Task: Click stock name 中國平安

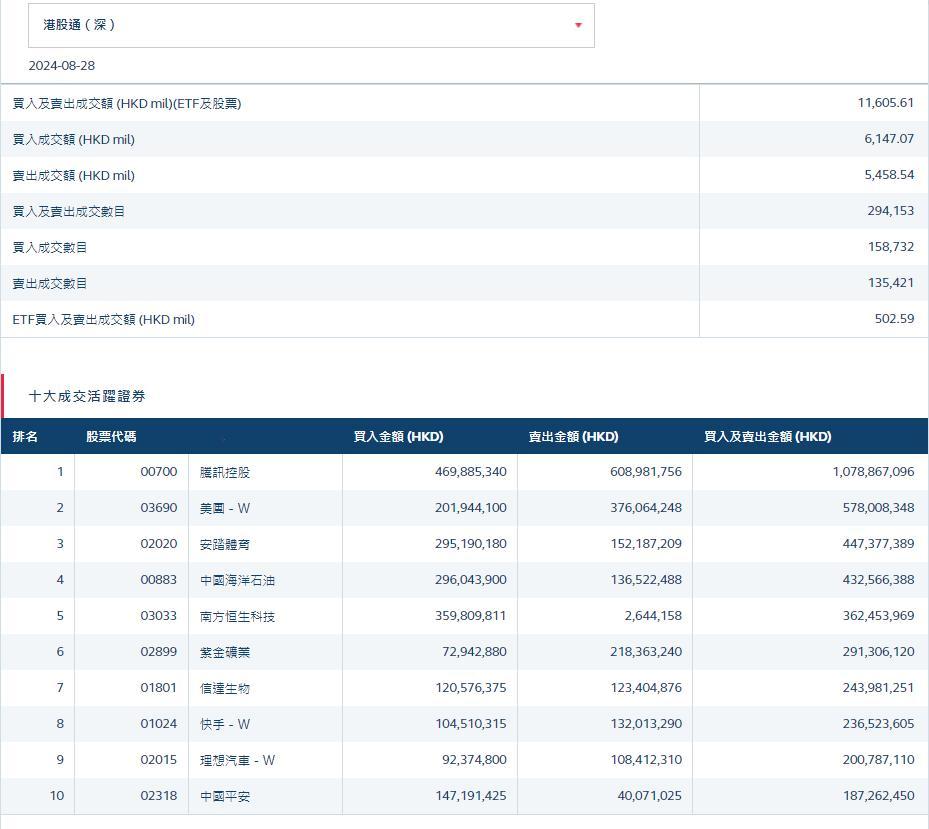Action: pyautogui.click(x=225, y=796)
